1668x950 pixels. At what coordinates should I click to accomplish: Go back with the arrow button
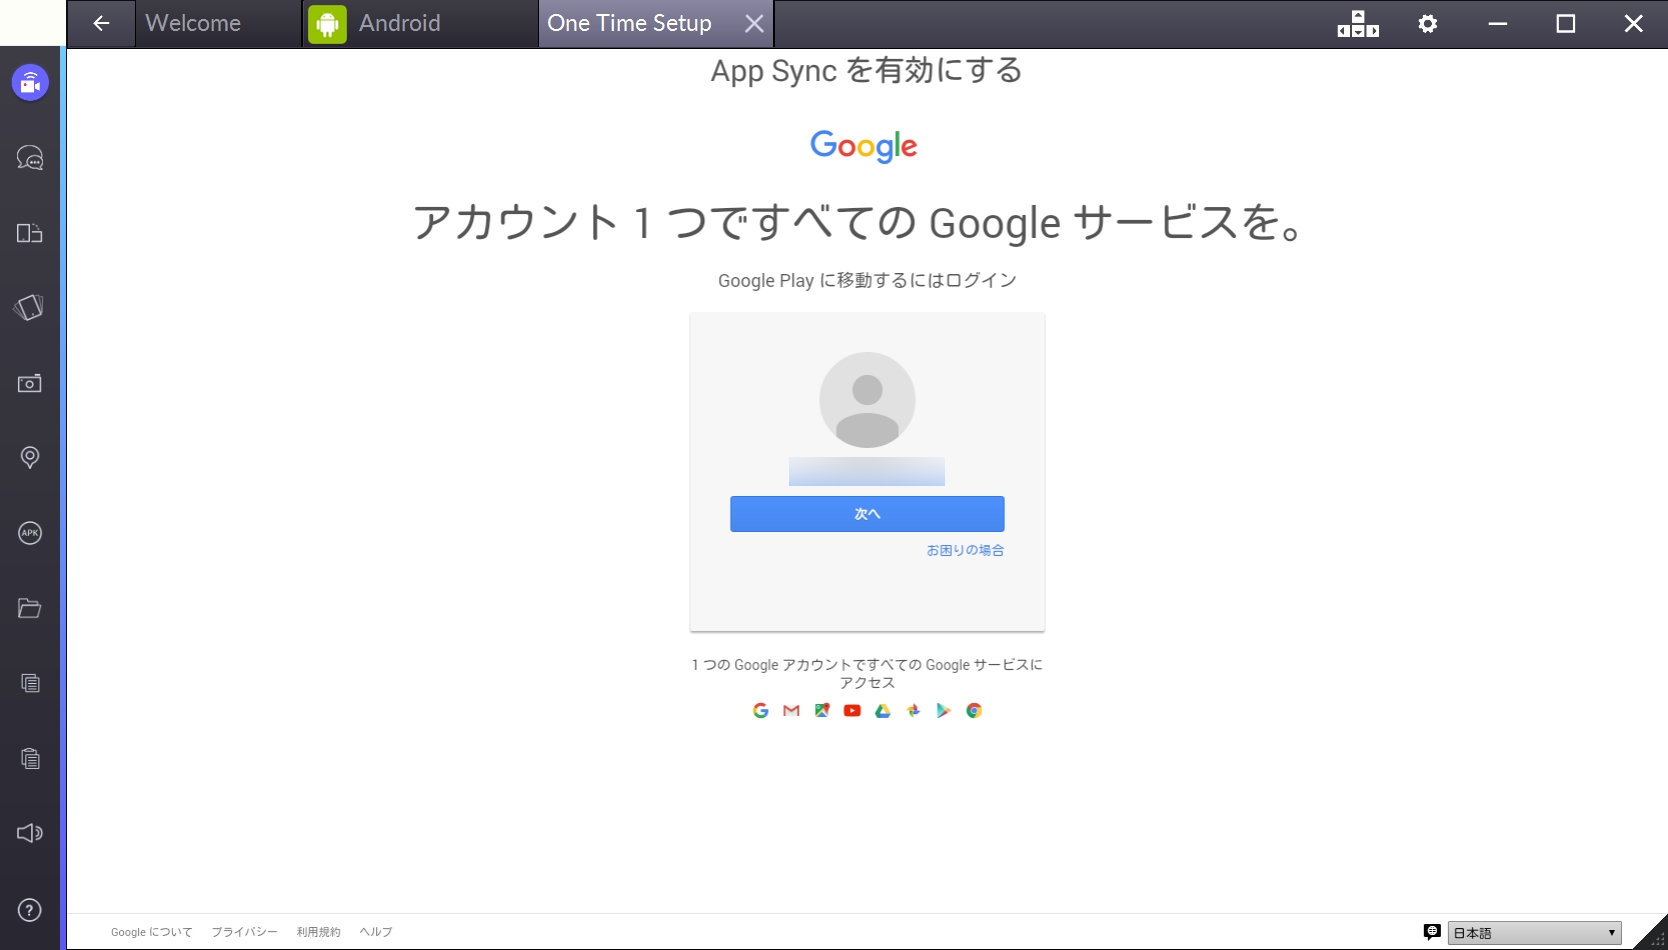pyautogui.click(x=101, y=23)
